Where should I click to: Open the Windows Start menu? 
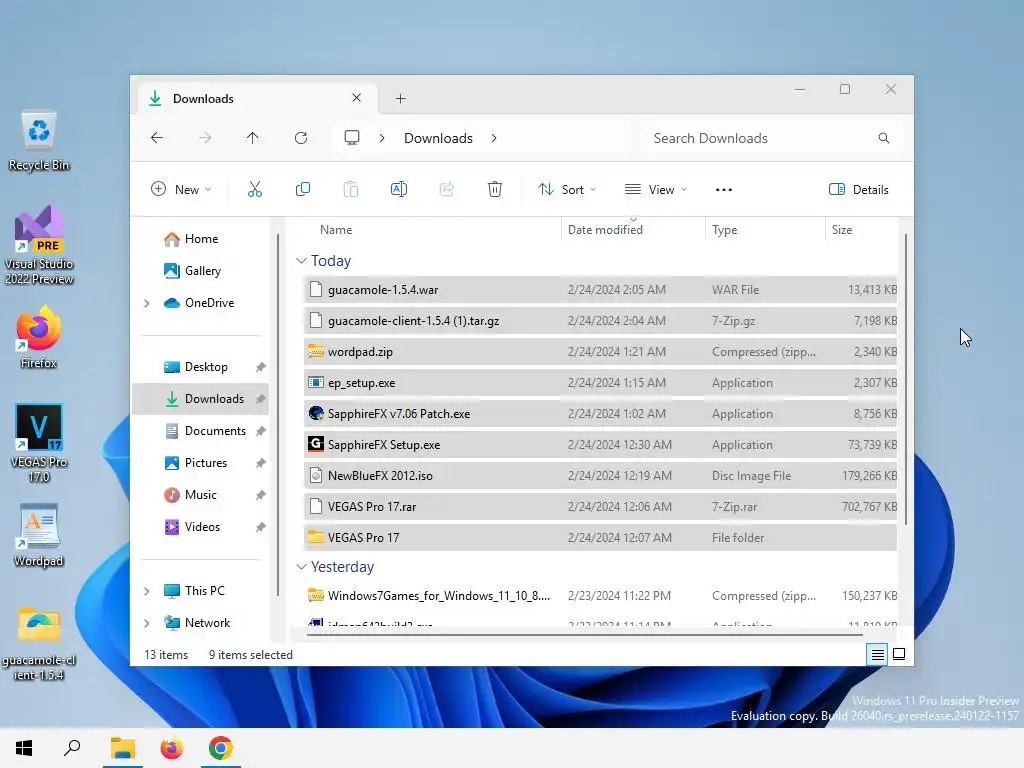tap(24, 748)
